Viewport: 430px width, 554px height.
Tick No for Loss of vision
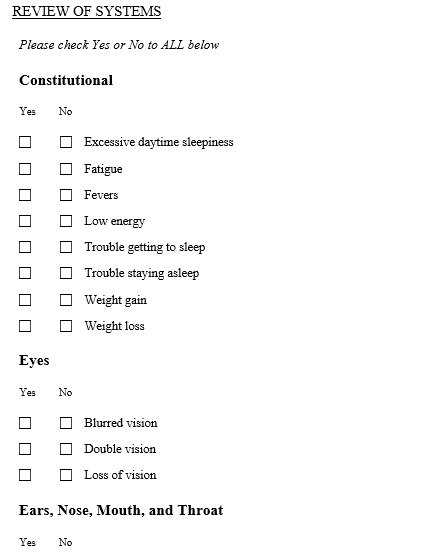click(x=66, y=475)
